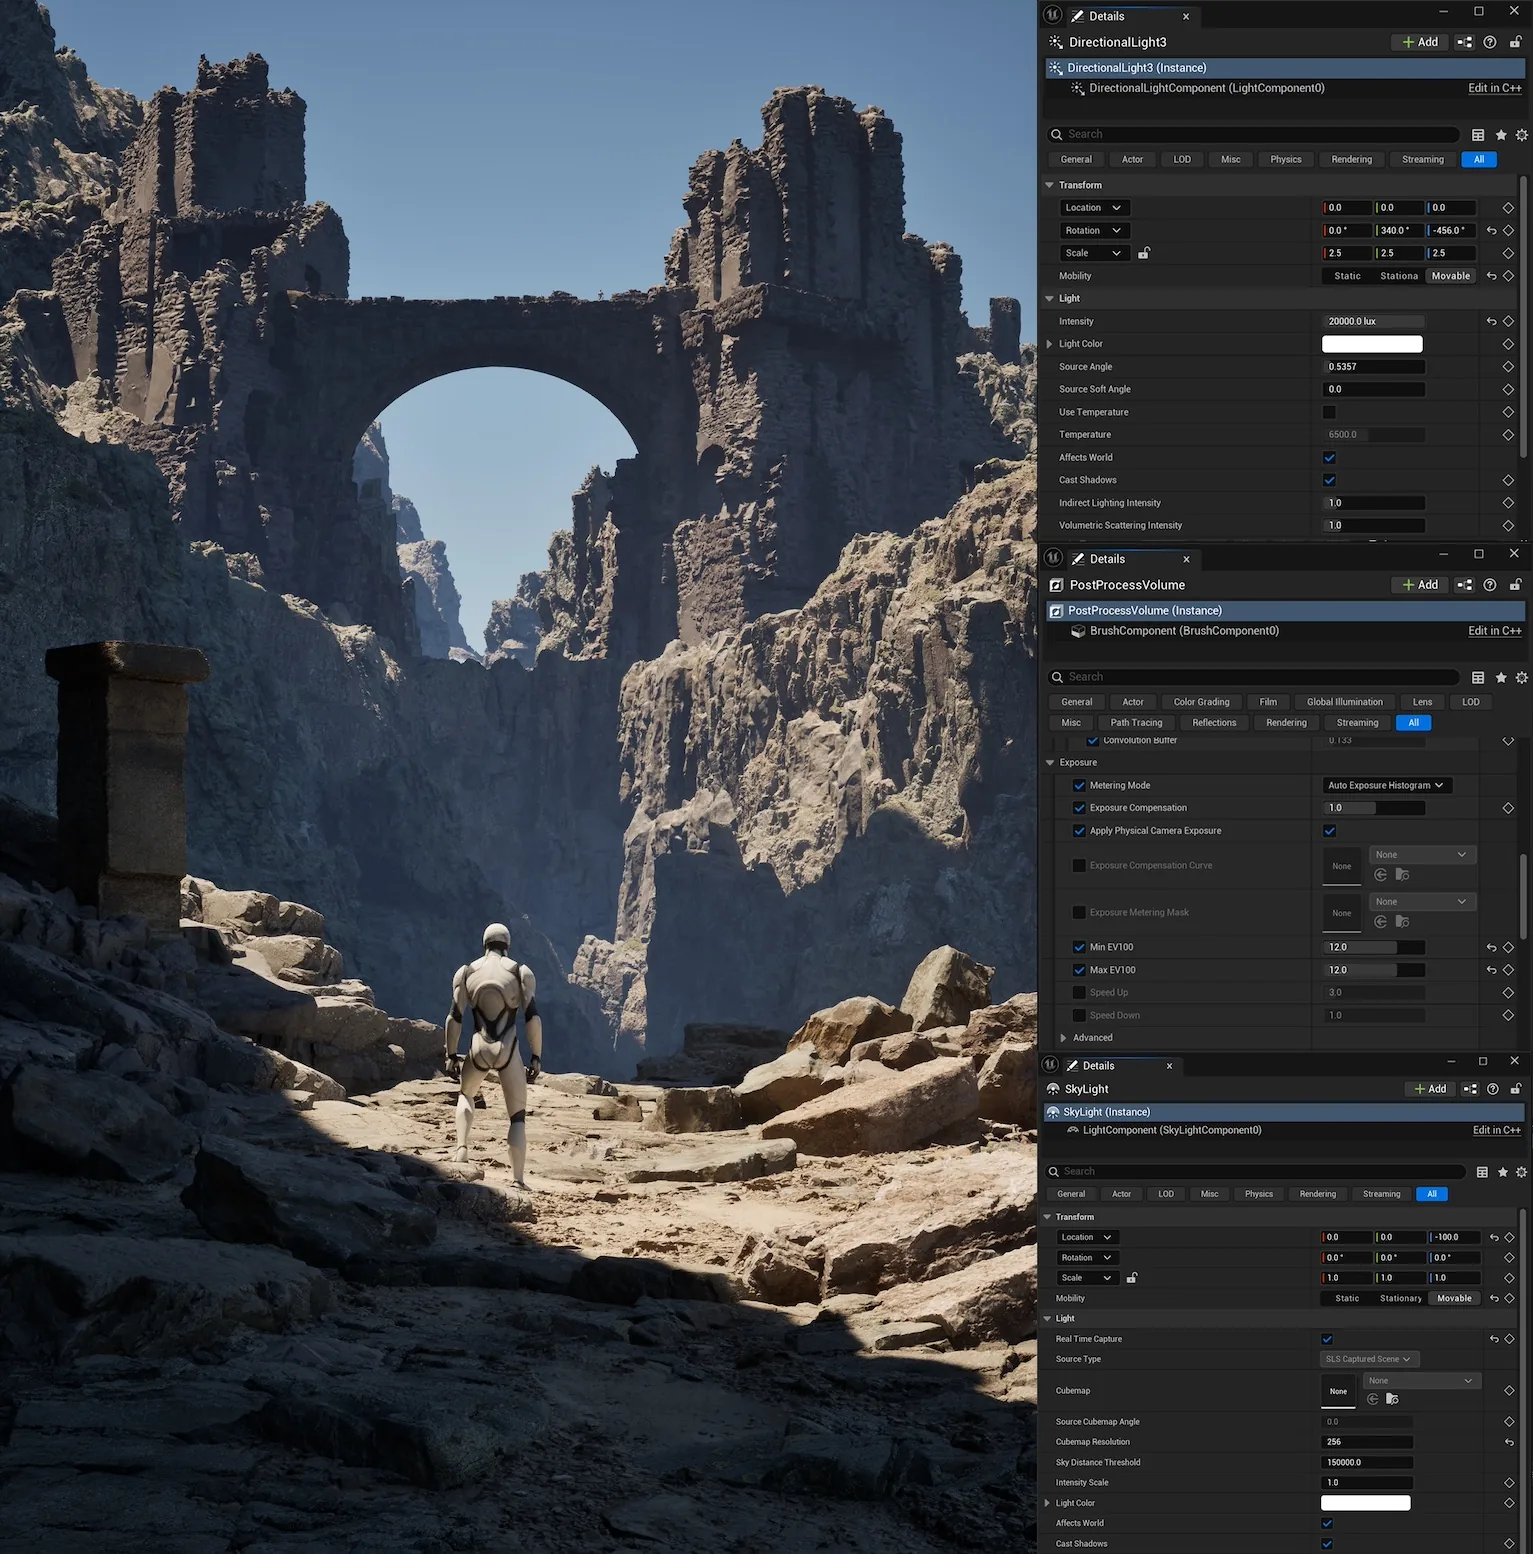
Task: Switch to Color Grading filter tab
Action: (1201, 702)
